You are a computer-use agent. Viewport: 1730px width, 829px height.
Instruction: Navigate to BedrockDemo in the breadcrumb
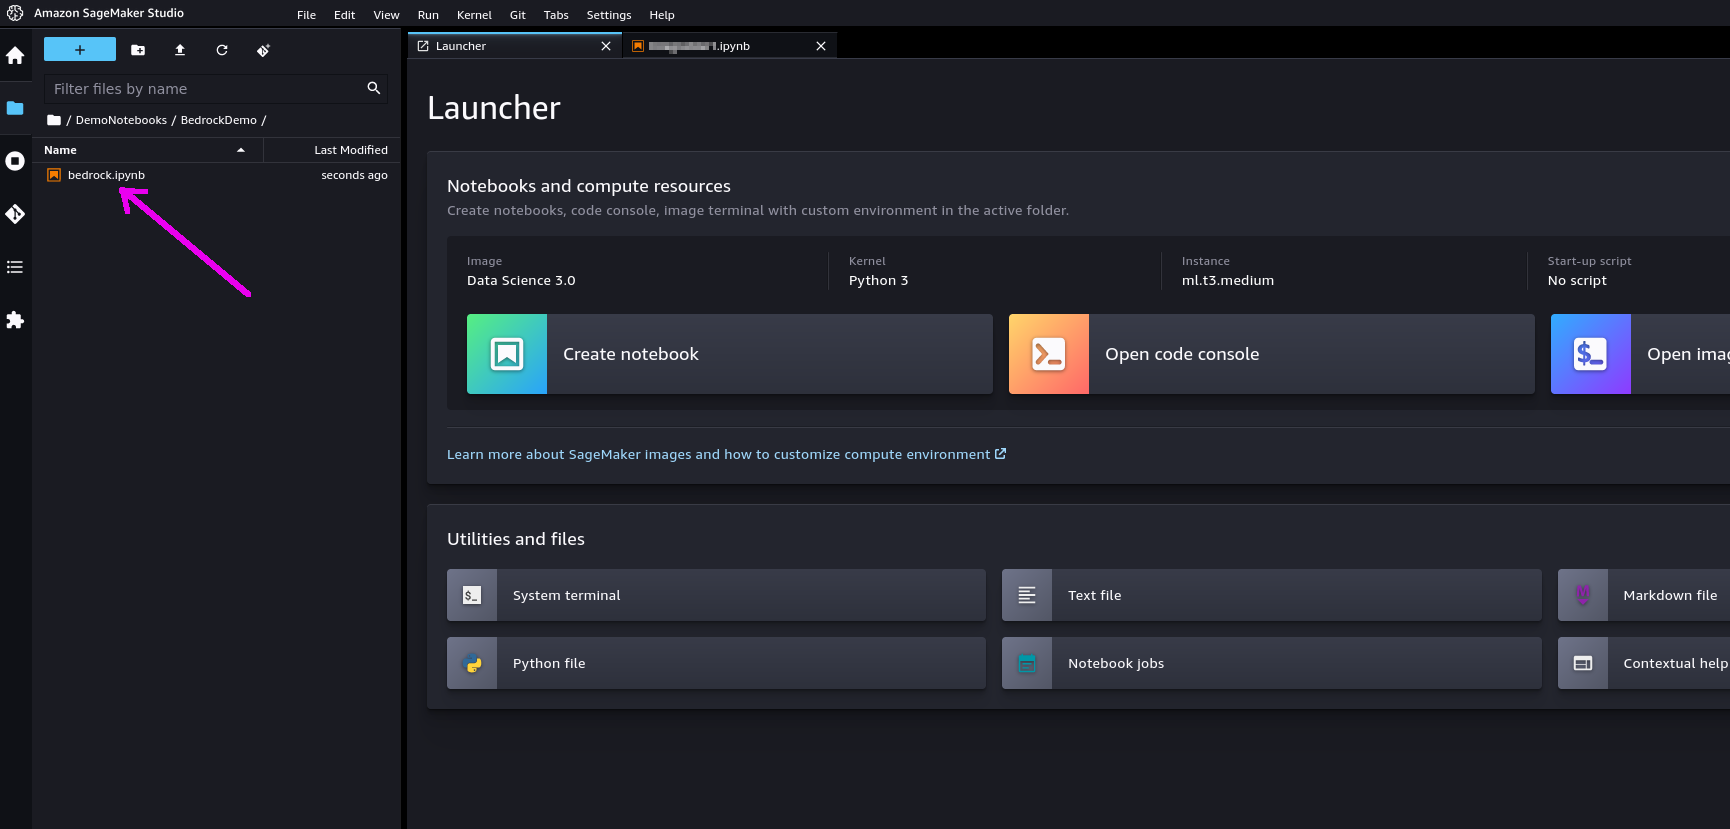(218, 120)
